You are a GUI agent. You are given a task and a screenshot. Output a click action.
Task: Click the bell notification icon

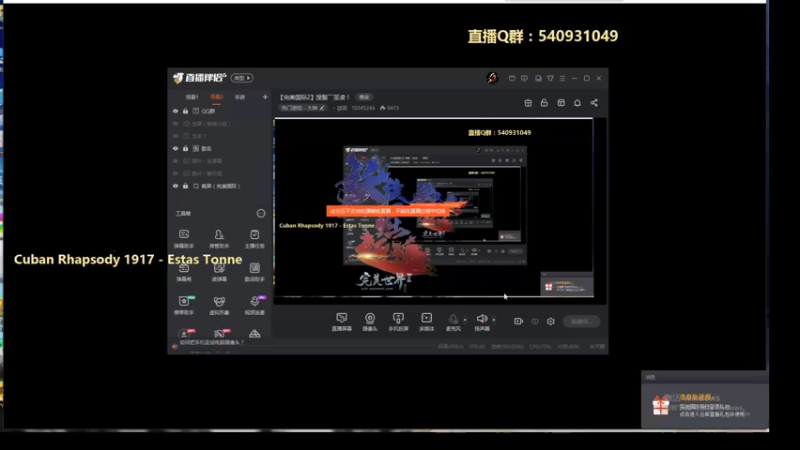[577, 103]
